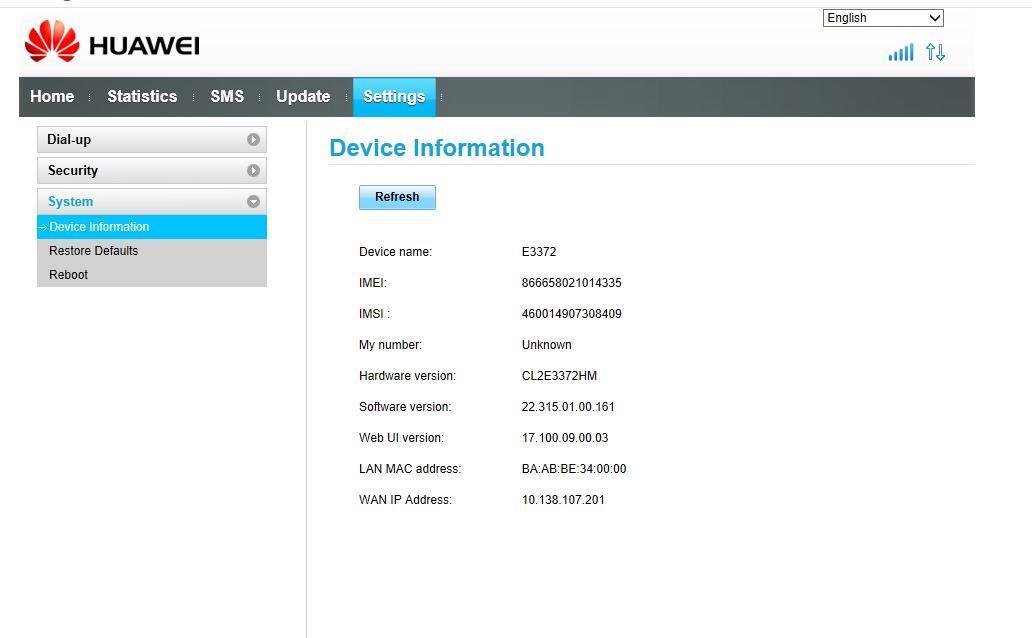Viewport: 1032px width, 638px height.
Task: Click the 'My number:' label
Action: pyautogui.click(x=390, y=344)
